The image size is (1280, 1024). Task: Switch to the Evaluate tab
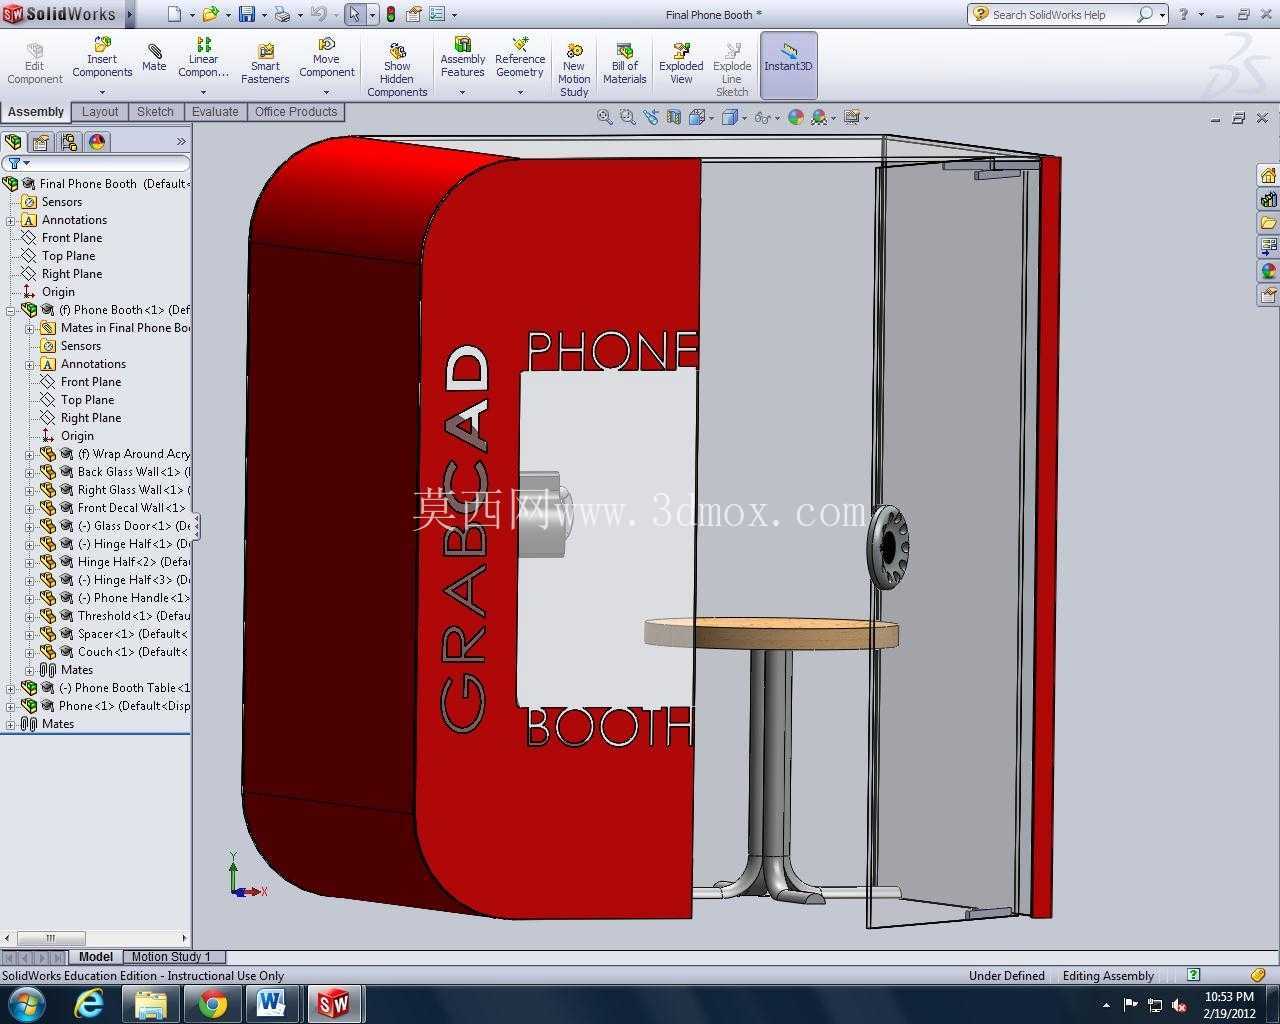coord(215,112)
